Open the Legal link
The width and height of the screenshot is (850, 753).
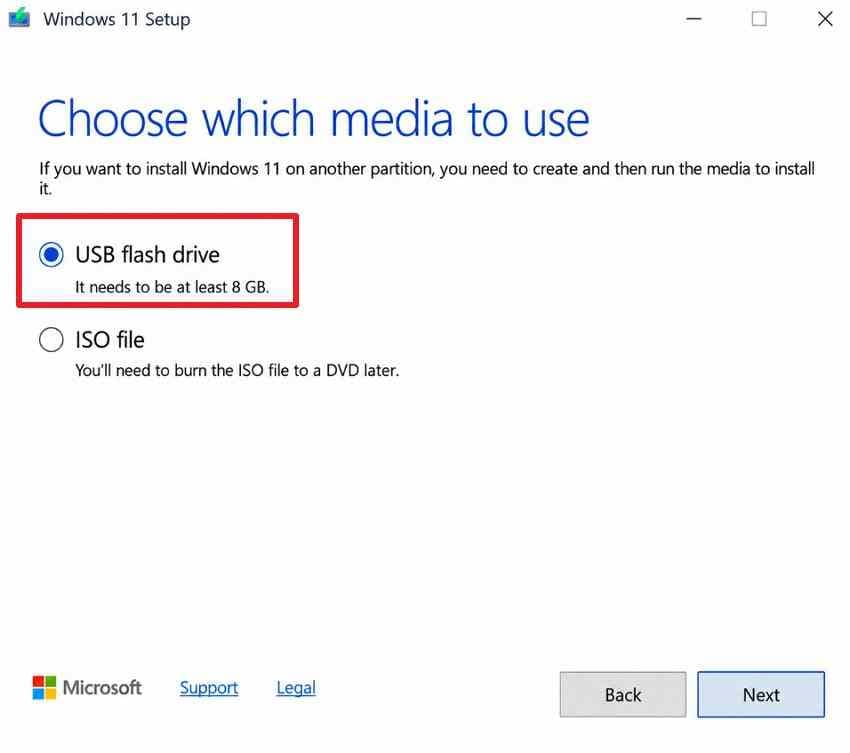tap(296, 687)
